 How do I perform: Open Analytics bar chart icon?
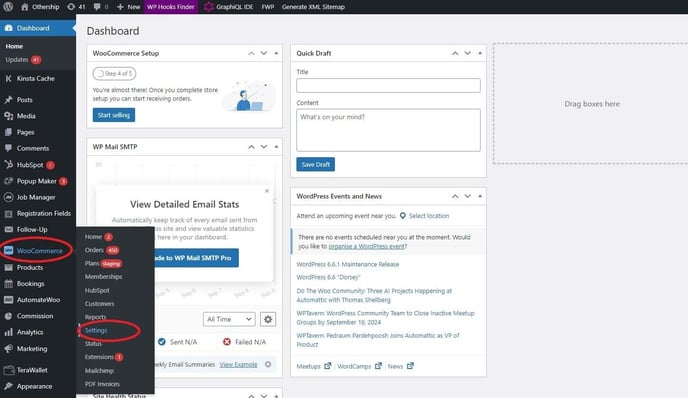coord(8,332)
